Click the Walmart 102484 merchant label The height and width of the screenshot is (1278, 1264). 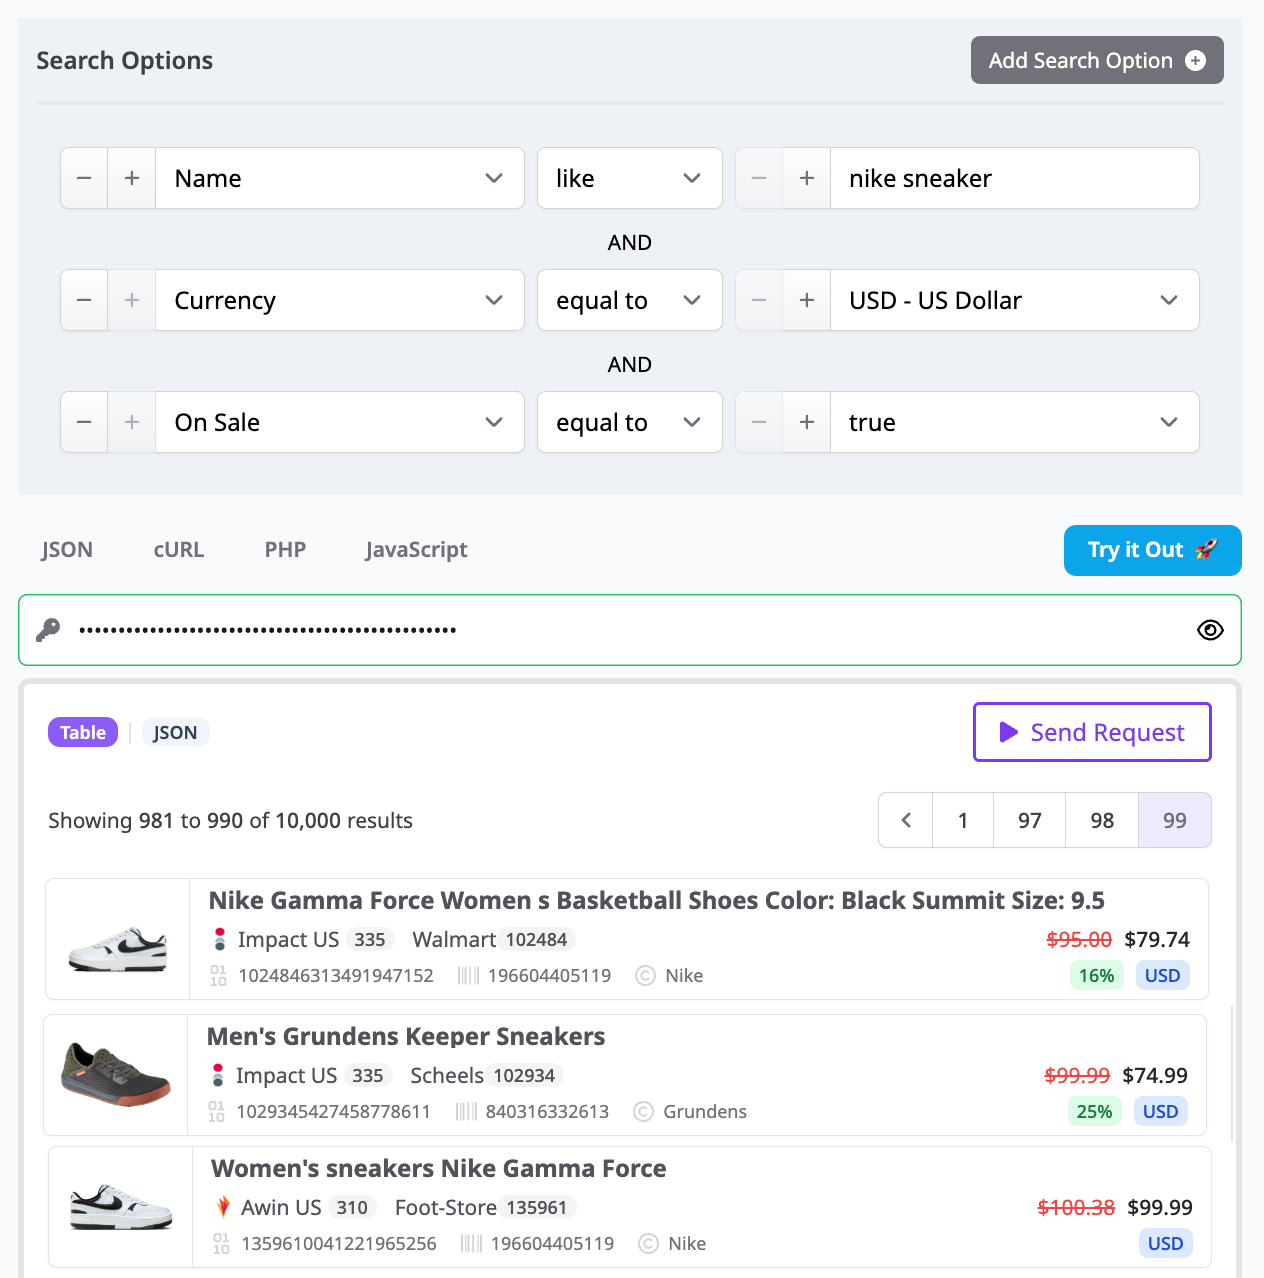tap(493, 939)
